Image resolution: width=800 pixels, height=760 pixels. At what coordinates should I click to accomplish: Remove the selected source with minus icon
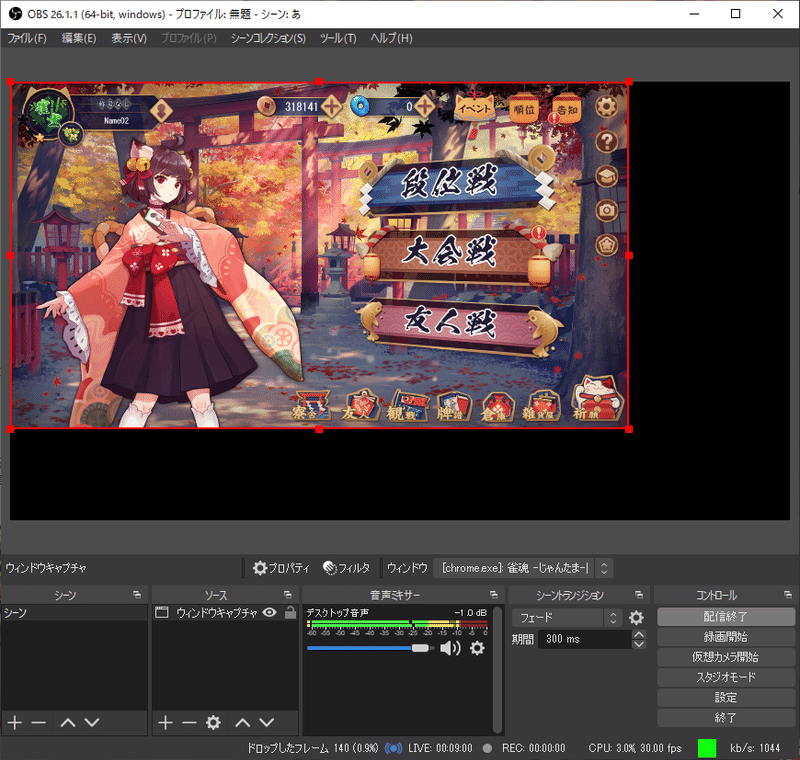click(189, 722)
